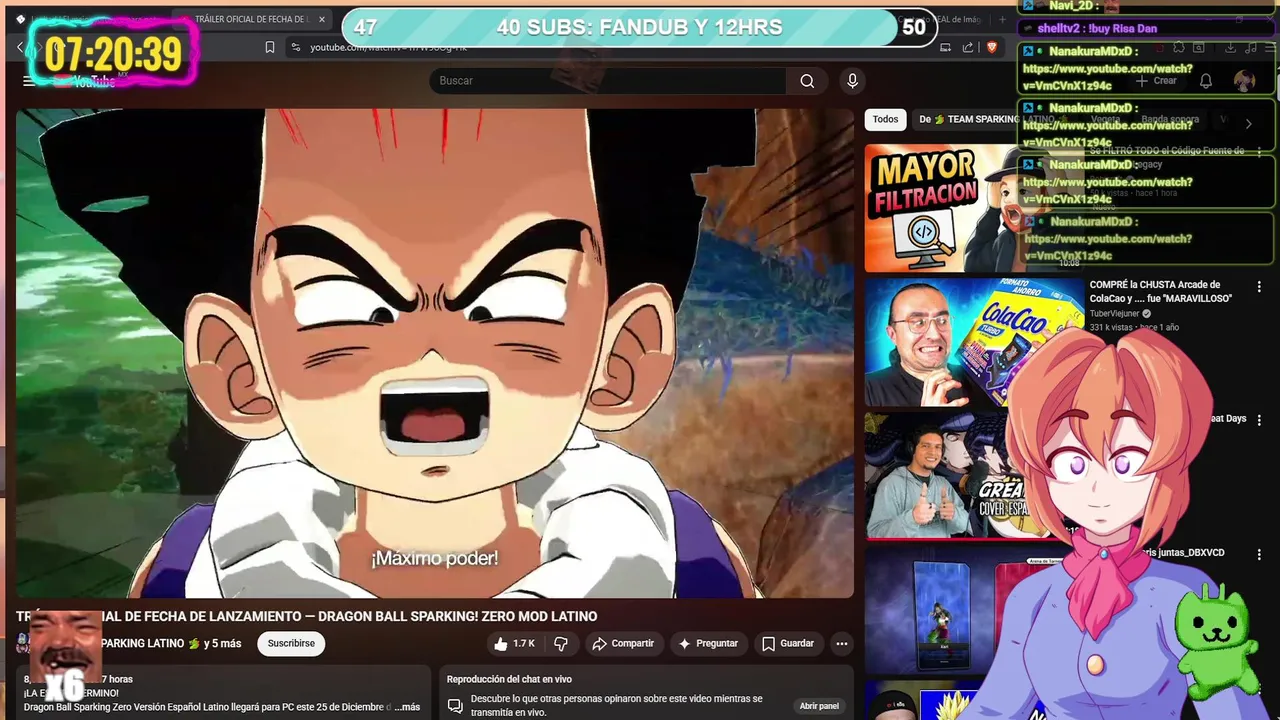Open YouTube hamburger guide menu
This screenshot has height=720, width=1280.
[x=28, y=81]
